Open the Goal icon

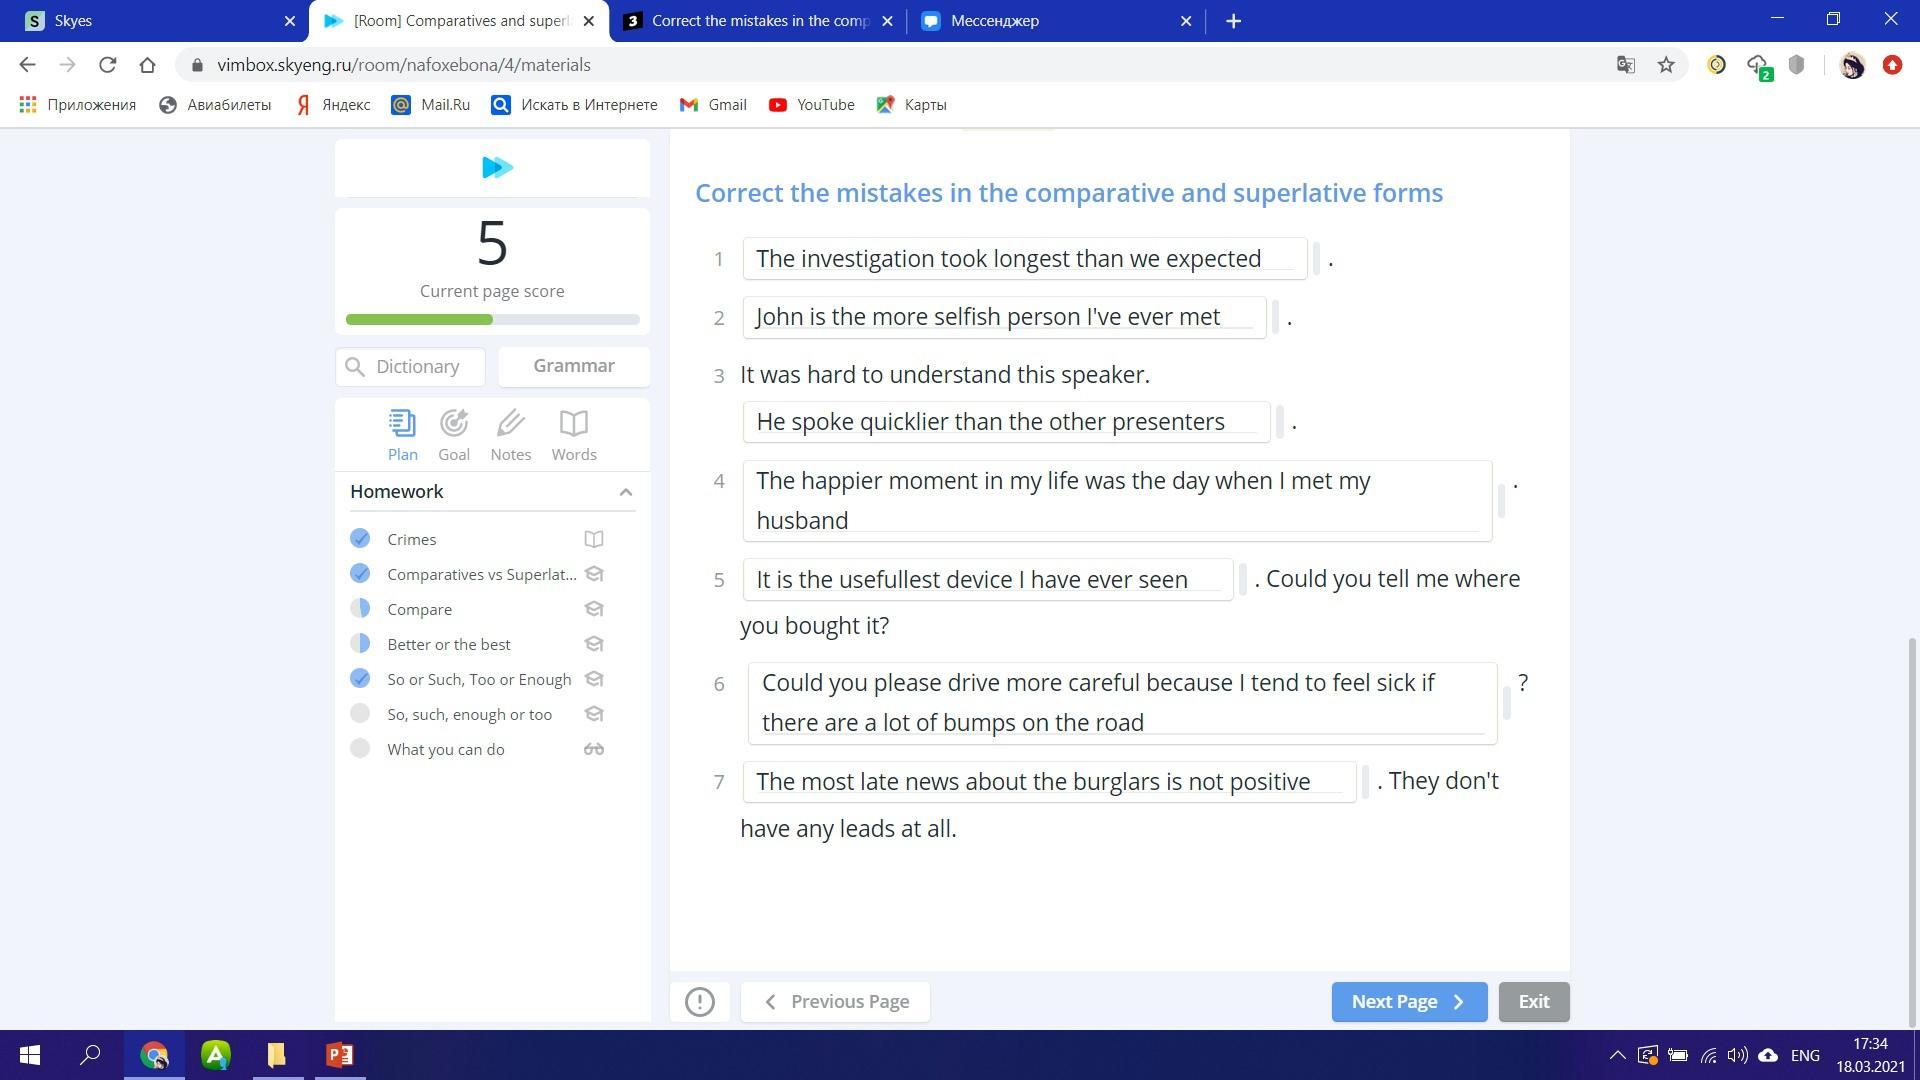453,424
